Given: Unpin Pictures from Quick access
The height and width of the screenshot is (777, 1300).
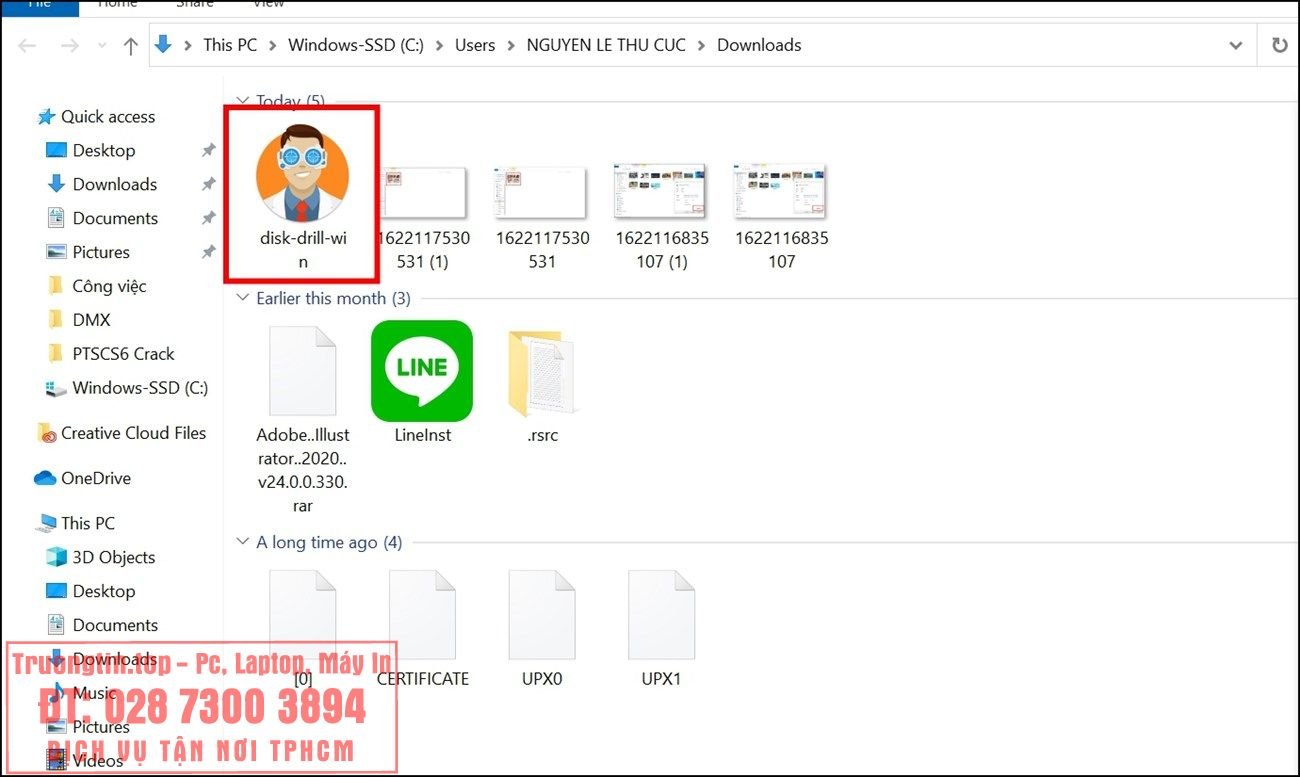Looking at the screenshot, I should 208,252.
